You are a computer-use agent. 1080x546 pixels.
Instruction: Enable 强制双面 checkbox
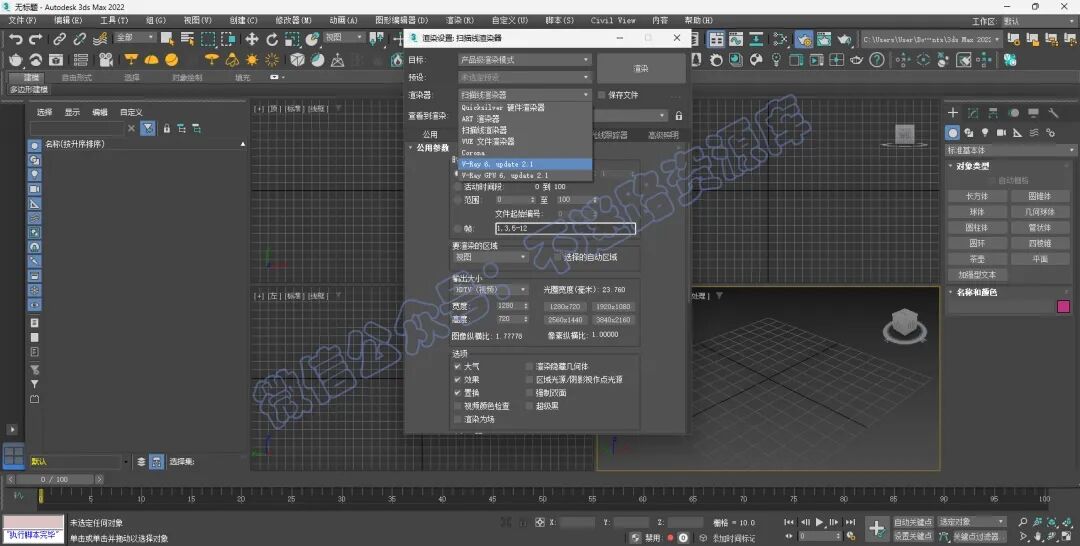coord(530,393)
